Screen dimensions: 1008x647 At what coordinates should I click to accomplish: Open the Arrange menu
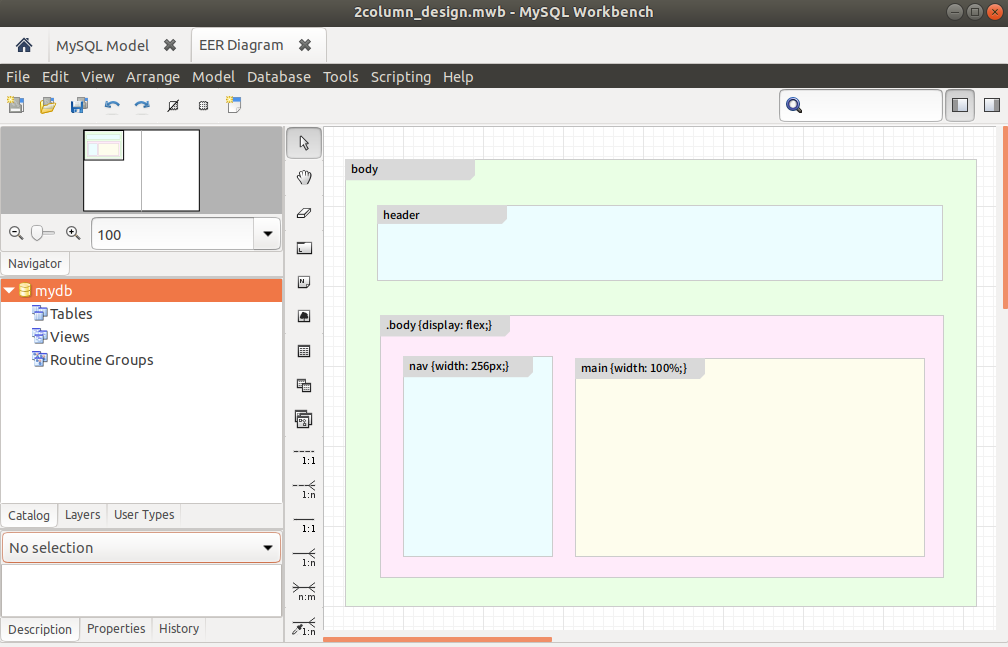coord(153,76)
